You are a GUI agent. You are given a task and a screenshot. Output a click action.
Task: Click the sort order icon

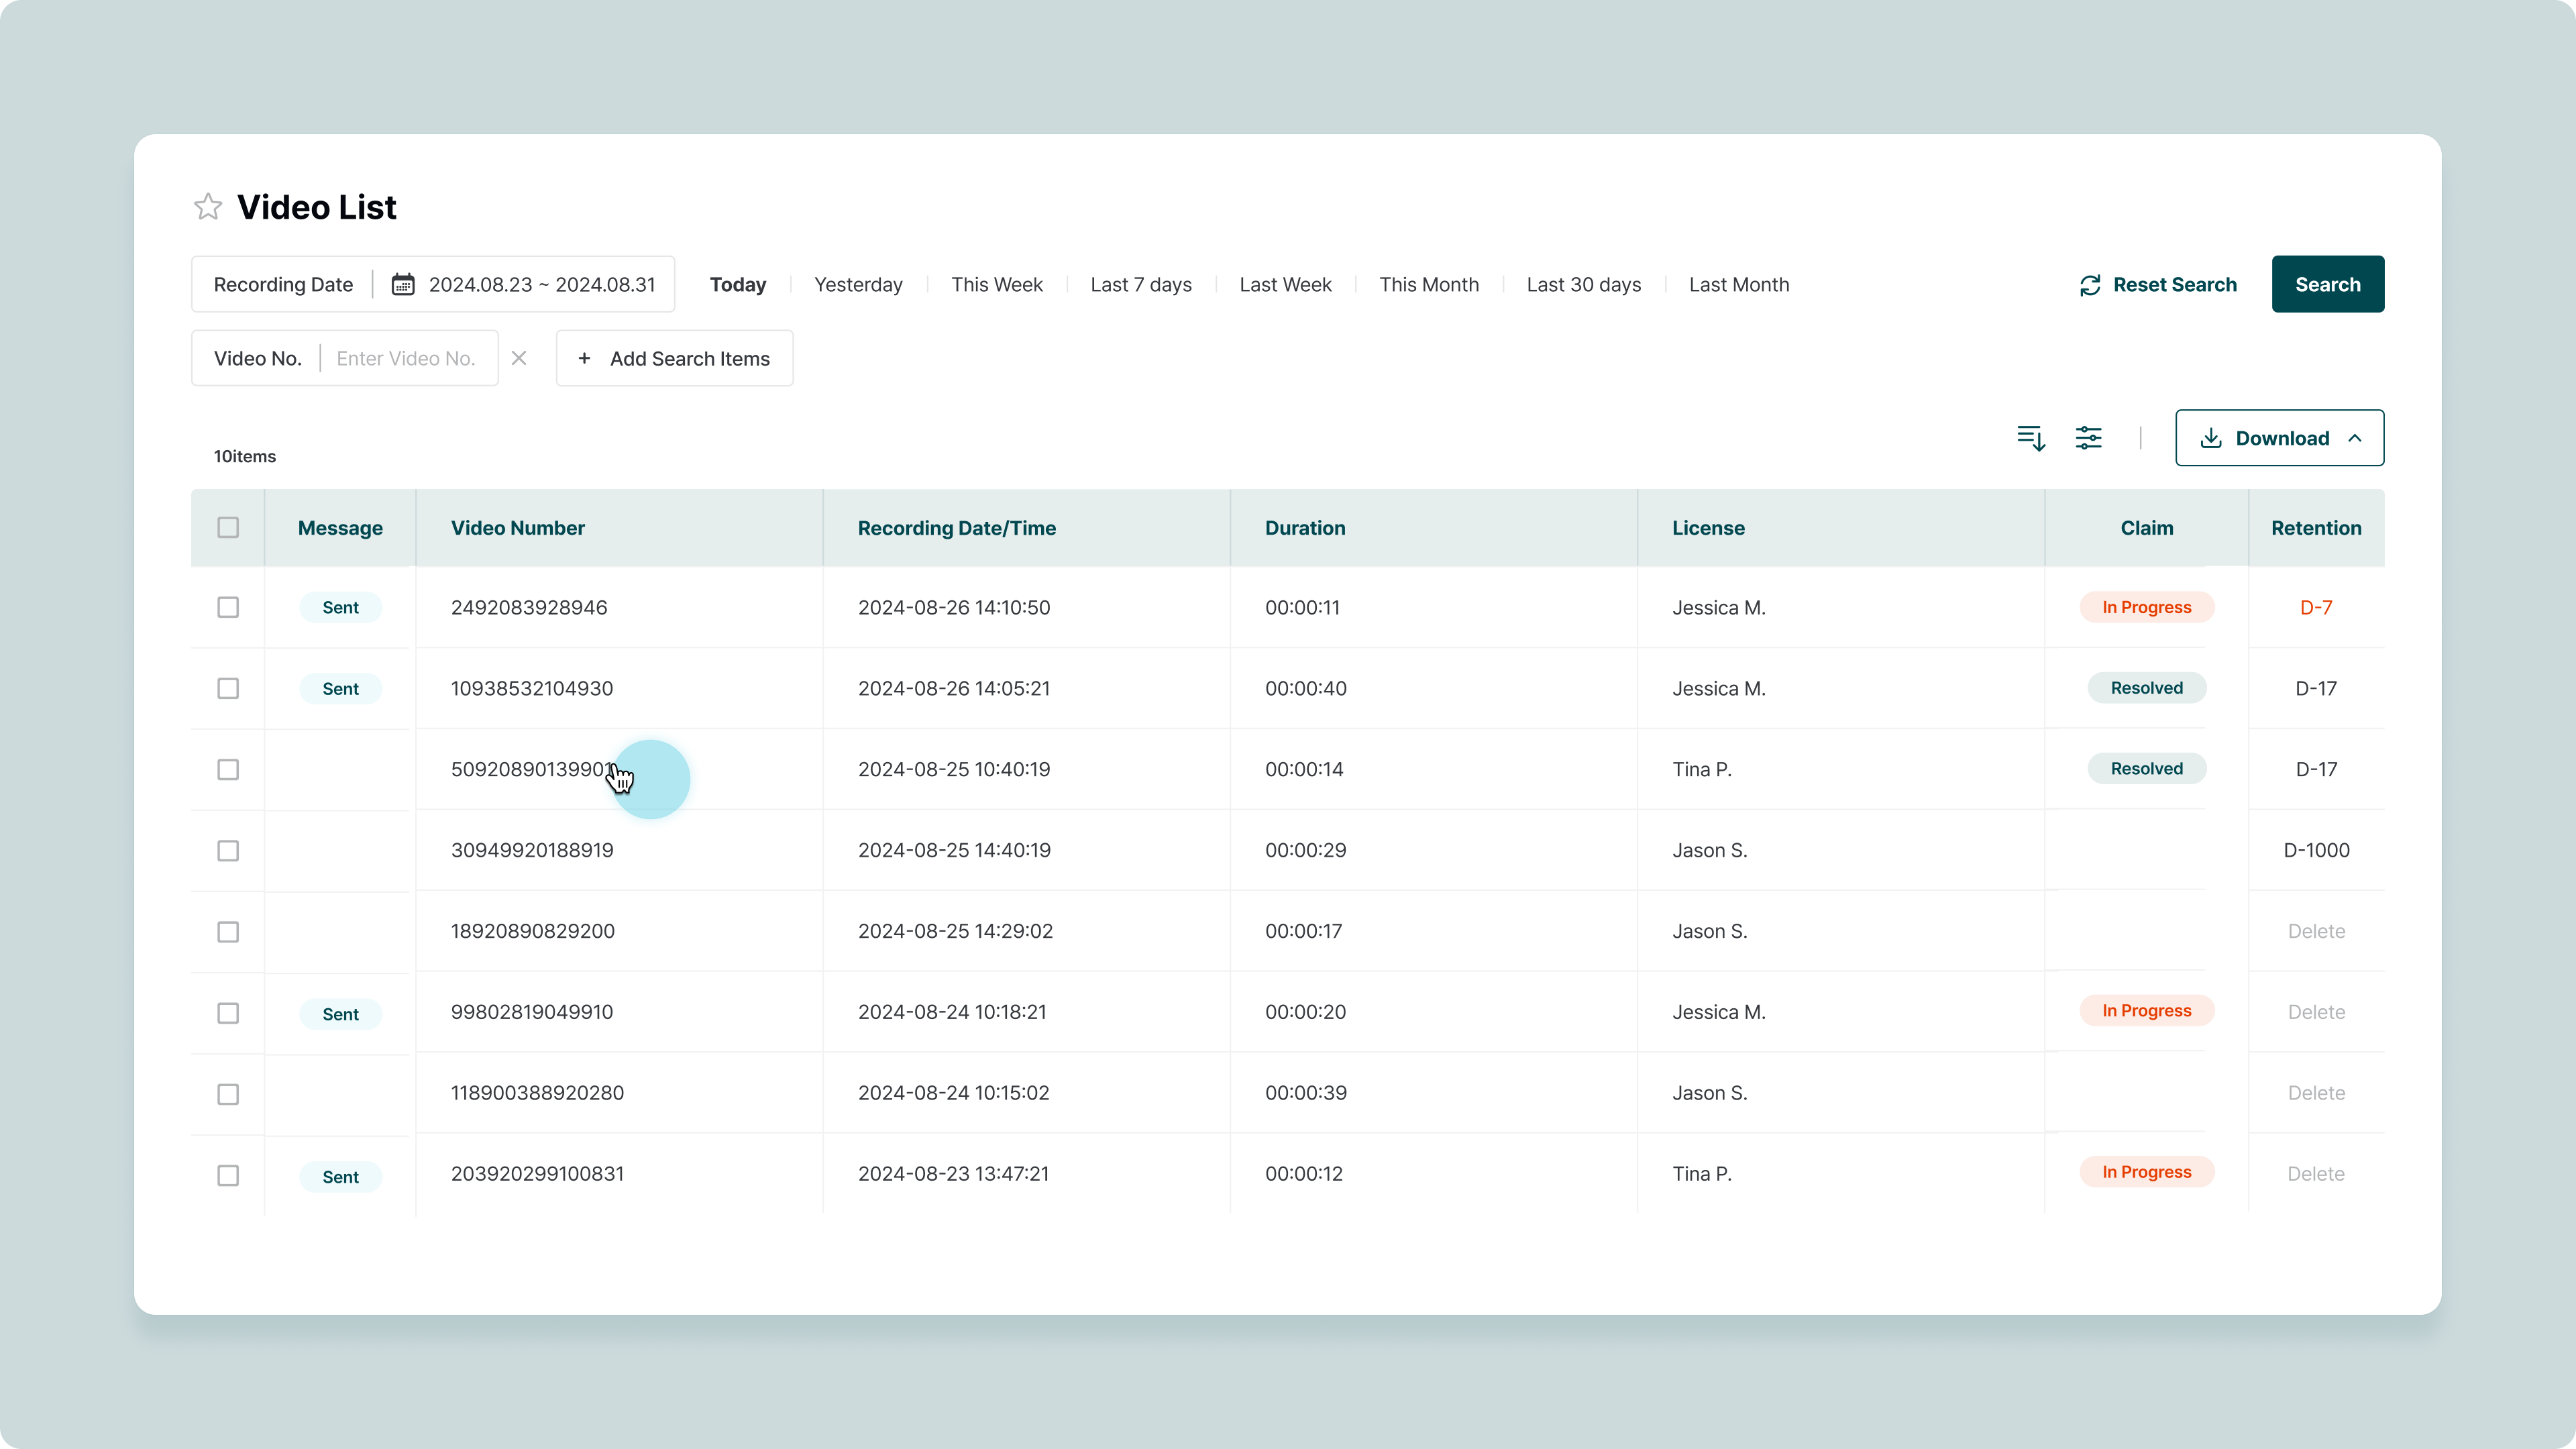[x=2031, y=438]
